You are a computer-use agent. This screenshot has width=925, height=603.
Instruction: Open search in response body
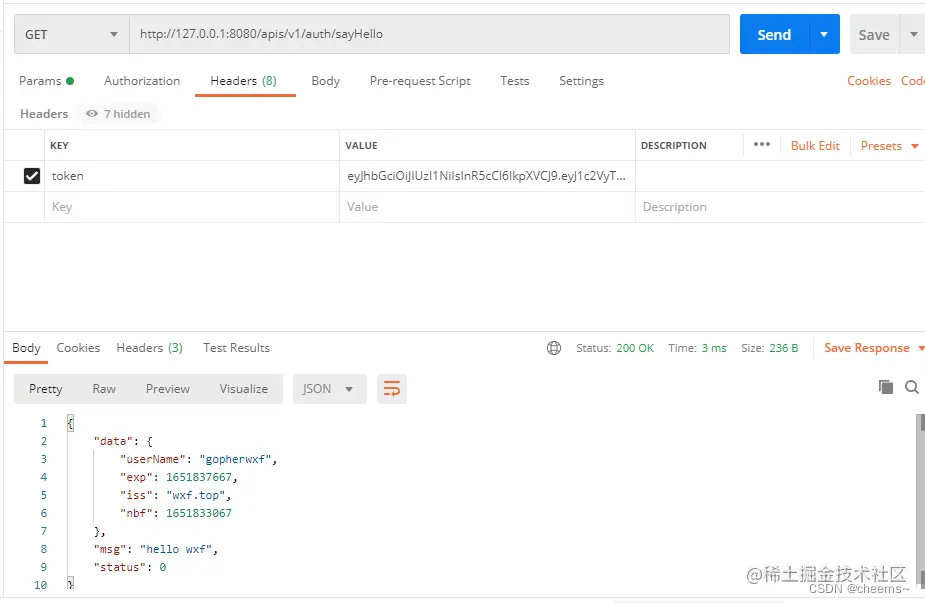click(911, 387)
